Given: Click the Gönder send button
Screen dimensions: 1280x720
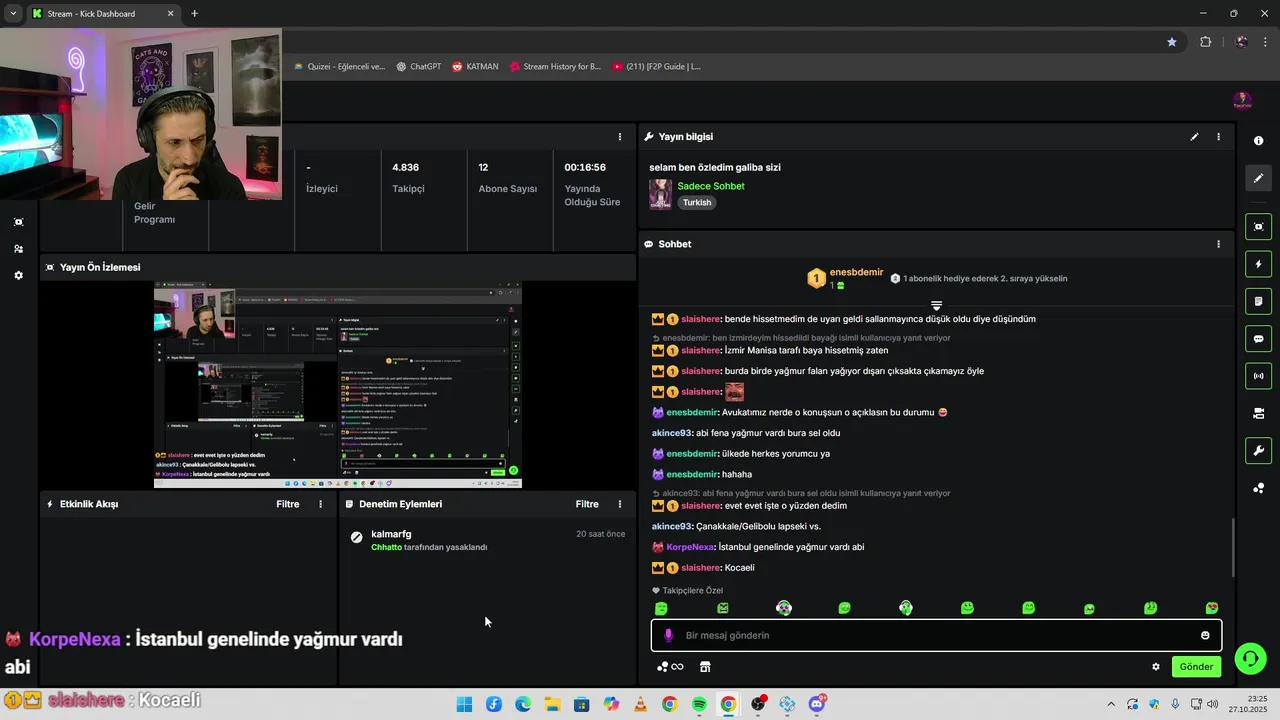Looking at the screenshot, I should tap(1196, 667).
